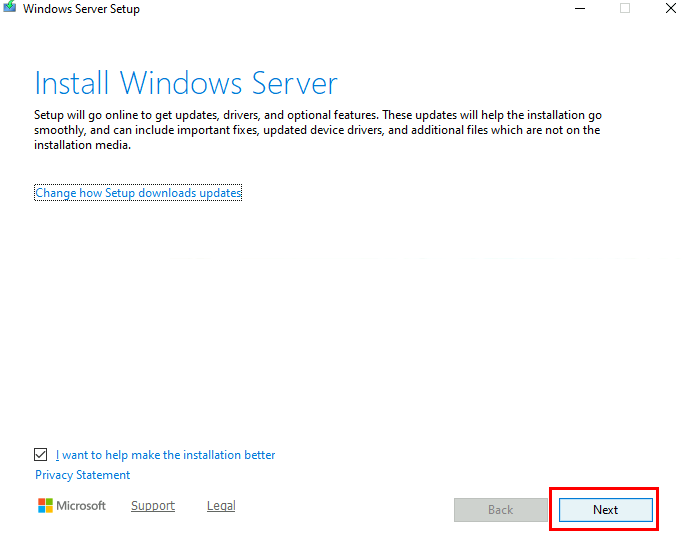Uncheck the help make installation better checkbox
This screenshot has width=687, height=541.
tap(40, 455)
